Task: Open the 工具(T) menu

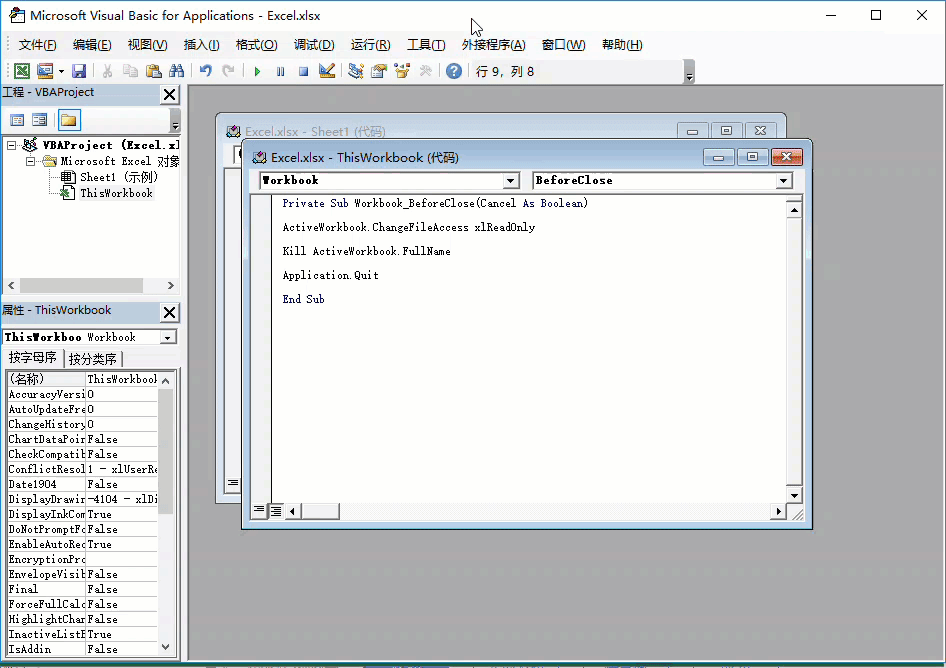Action: click(x=426, y=45)
